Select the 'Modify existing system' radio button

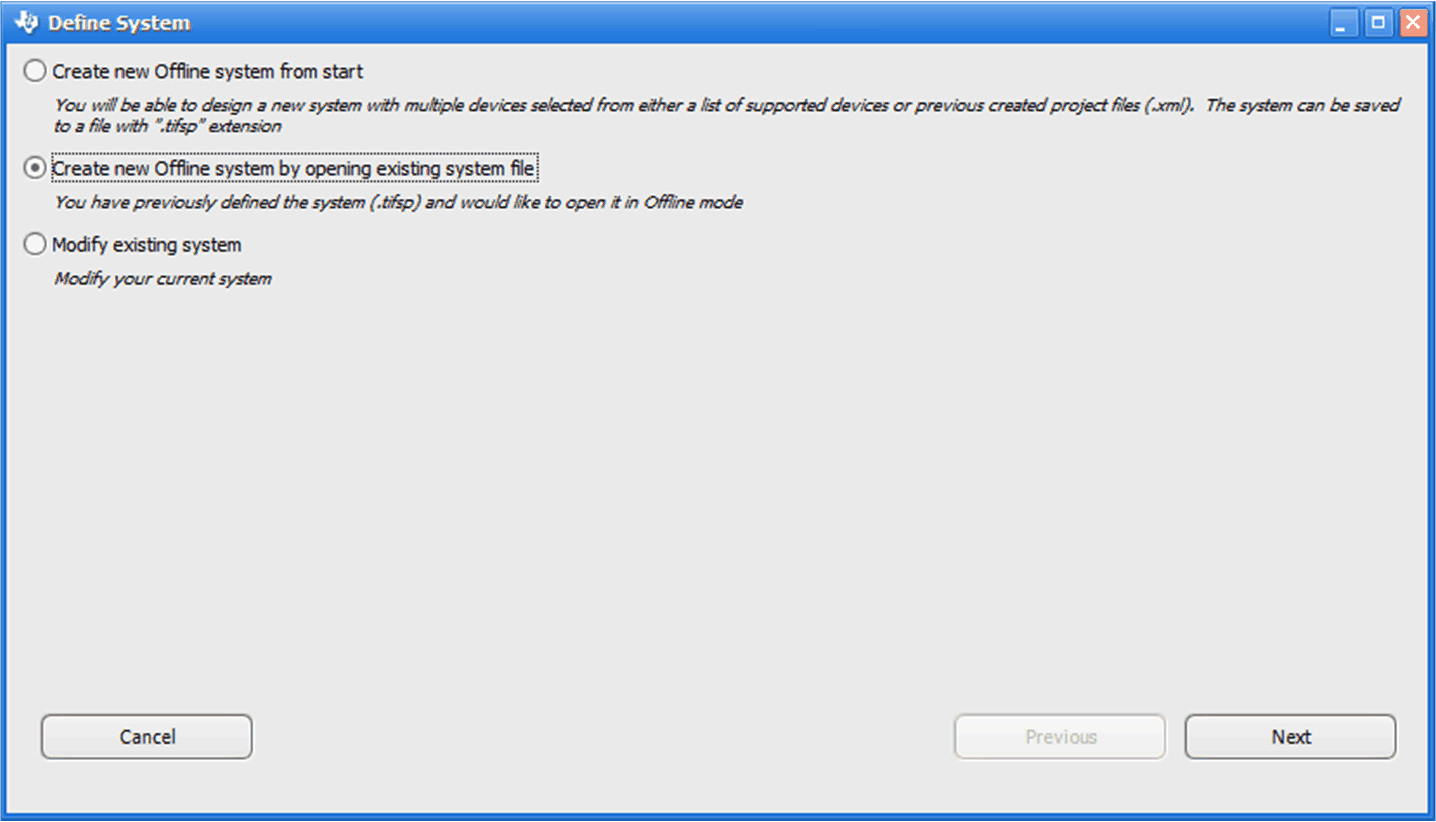point(35,245)
